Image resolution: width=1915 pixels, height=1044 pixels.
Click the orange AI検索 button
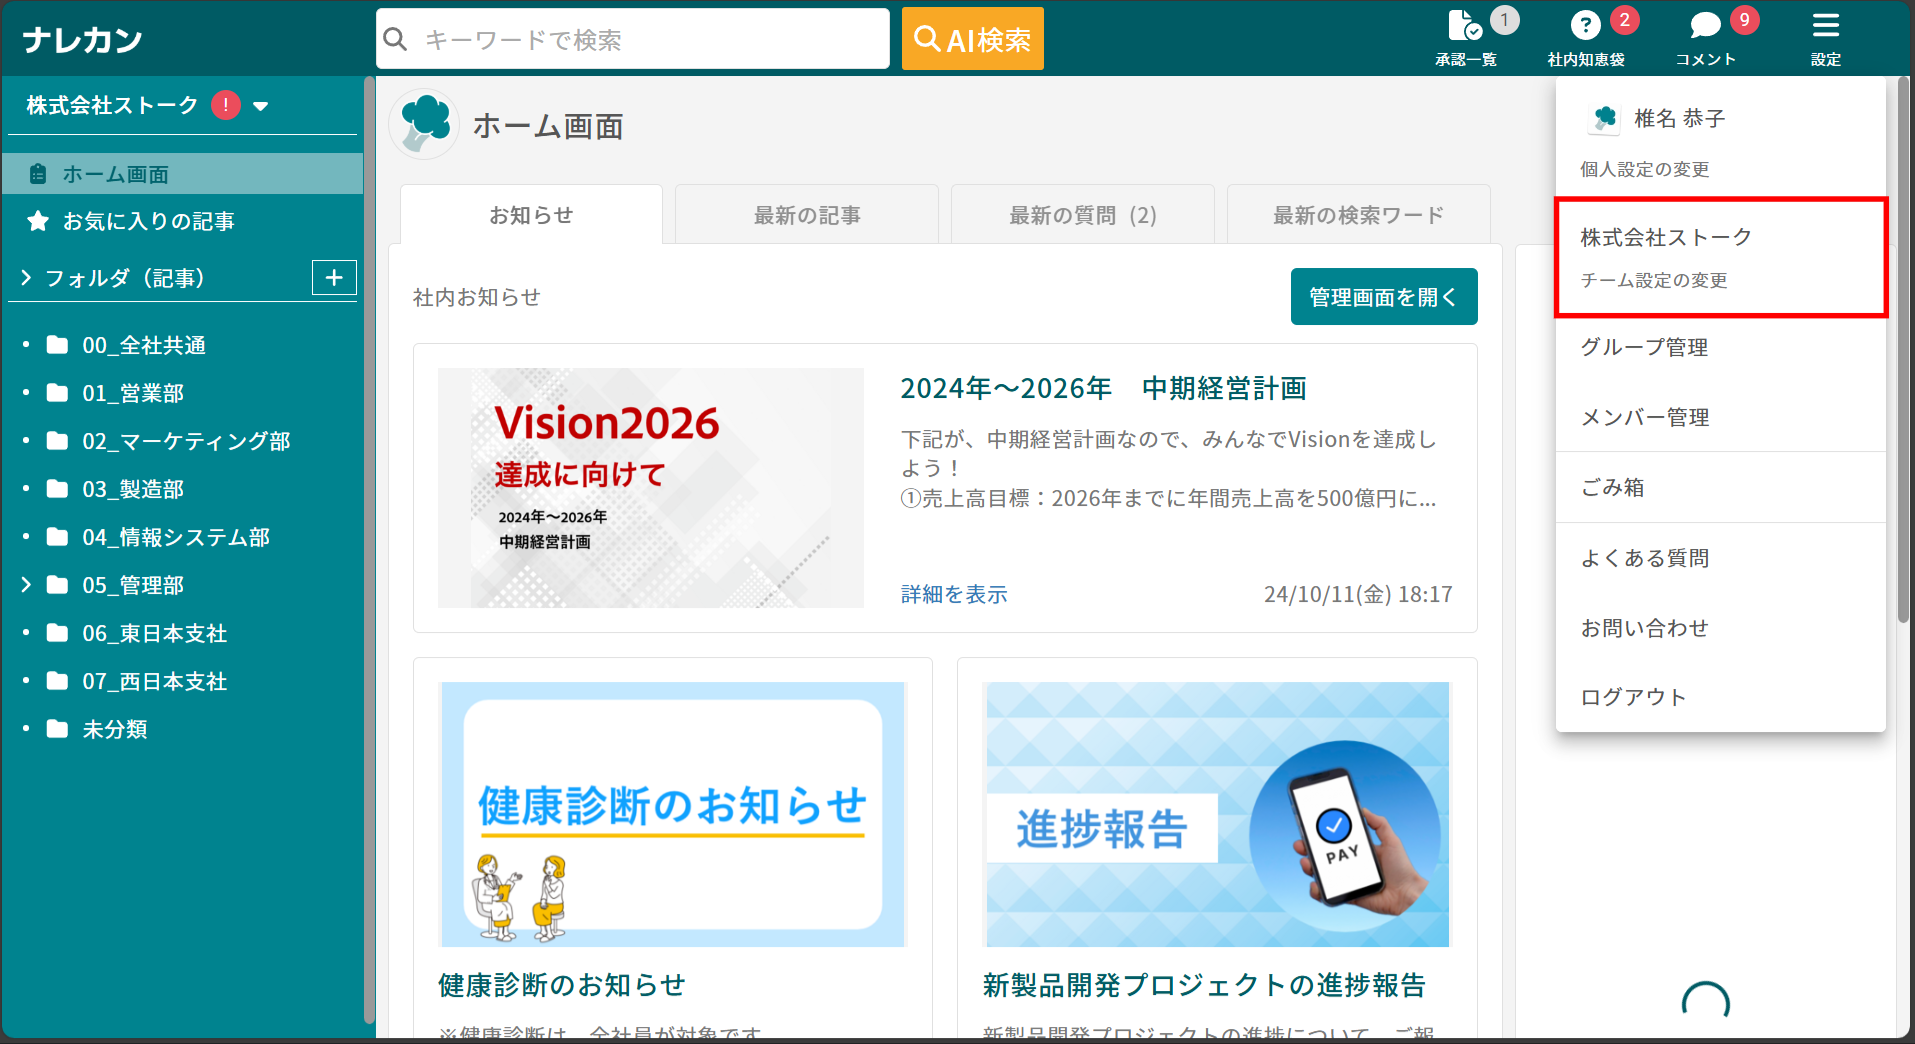(972, 39)
